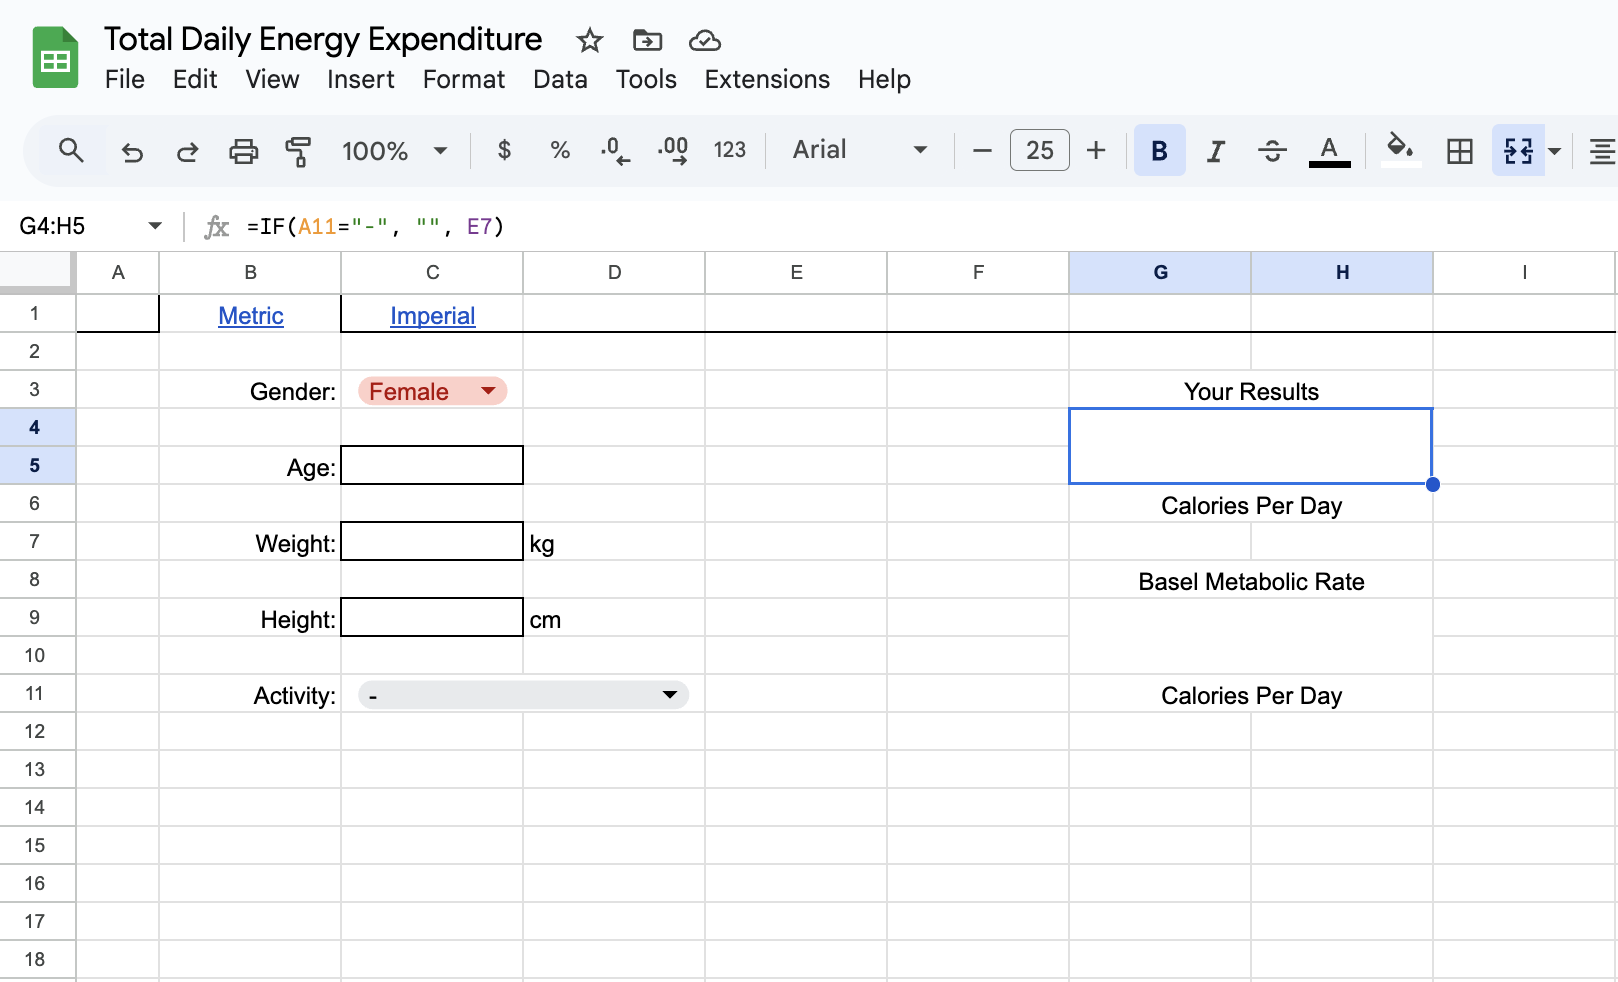Viewport: 1618px width, 982px height.
Task: Open the Data menu
Action: coord(560,80)
